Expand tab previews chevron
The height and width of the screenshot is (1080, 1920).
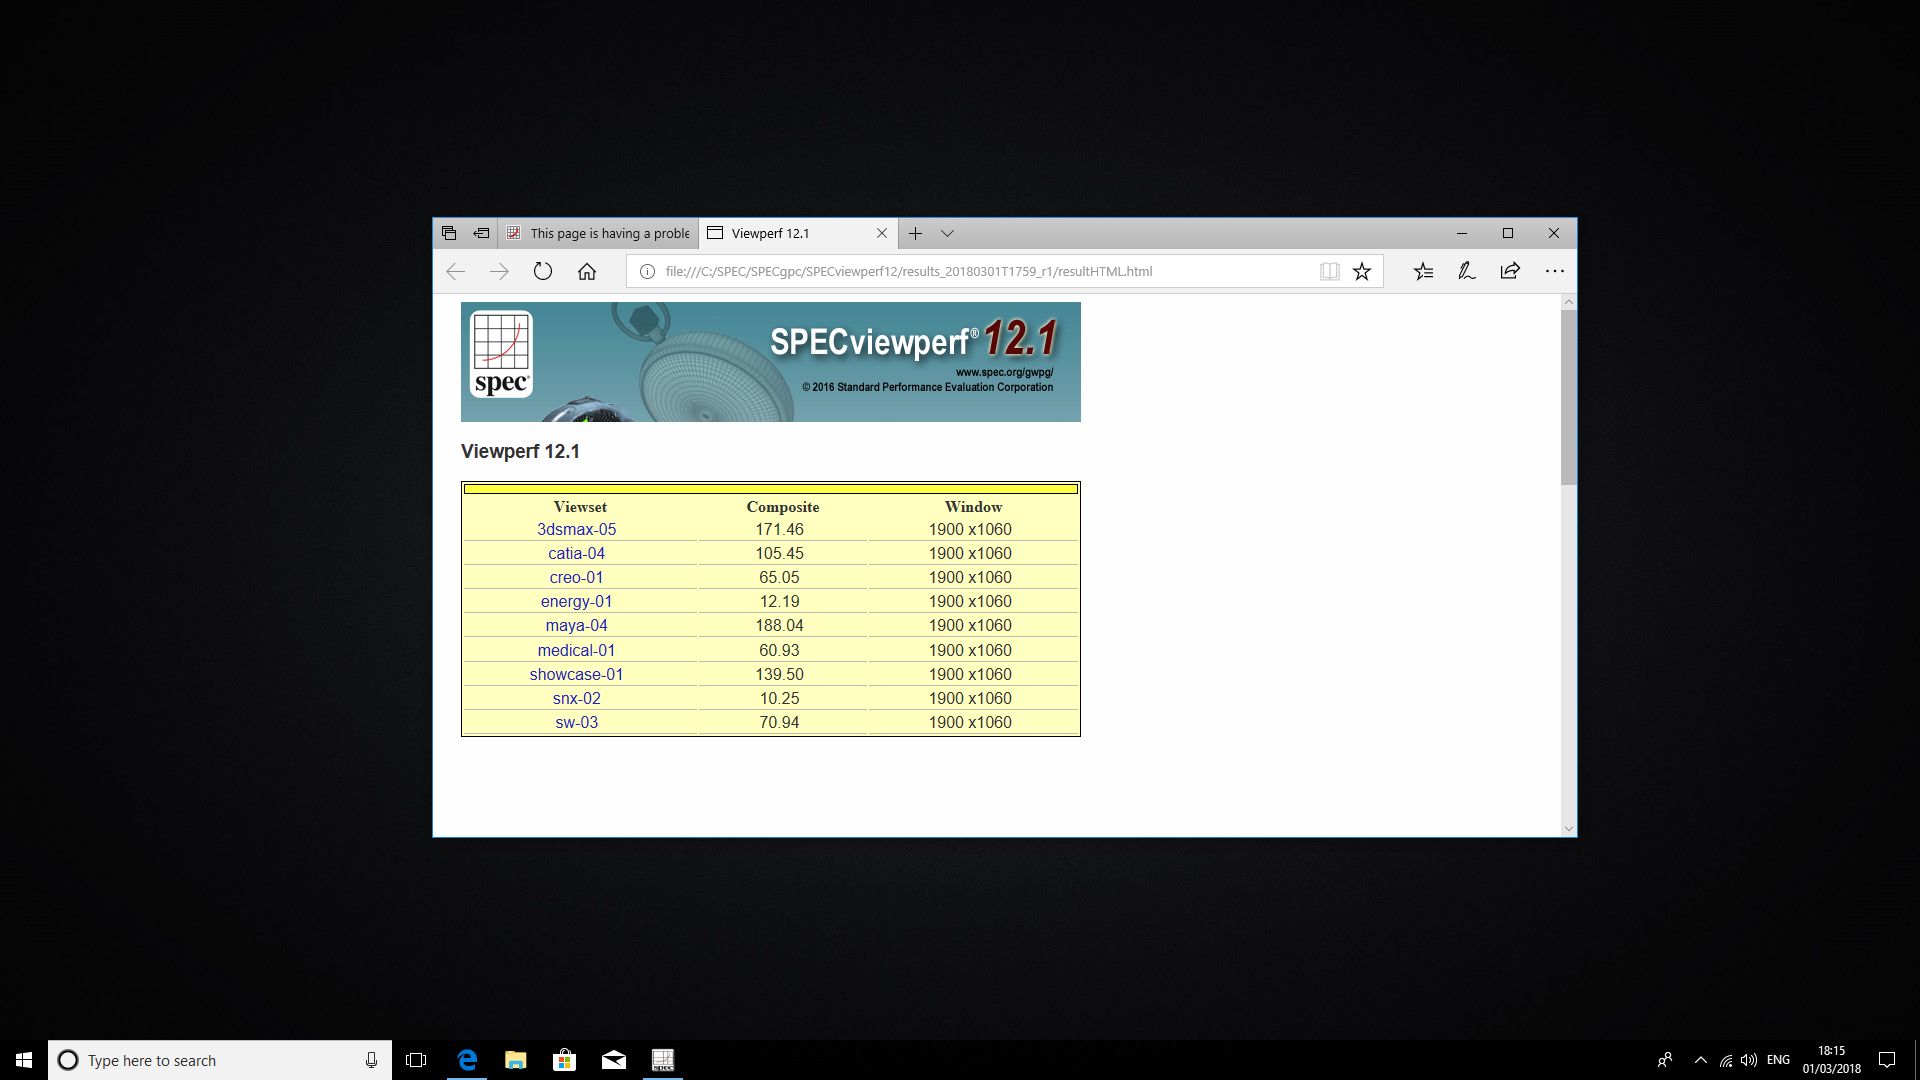coord(947,233)
